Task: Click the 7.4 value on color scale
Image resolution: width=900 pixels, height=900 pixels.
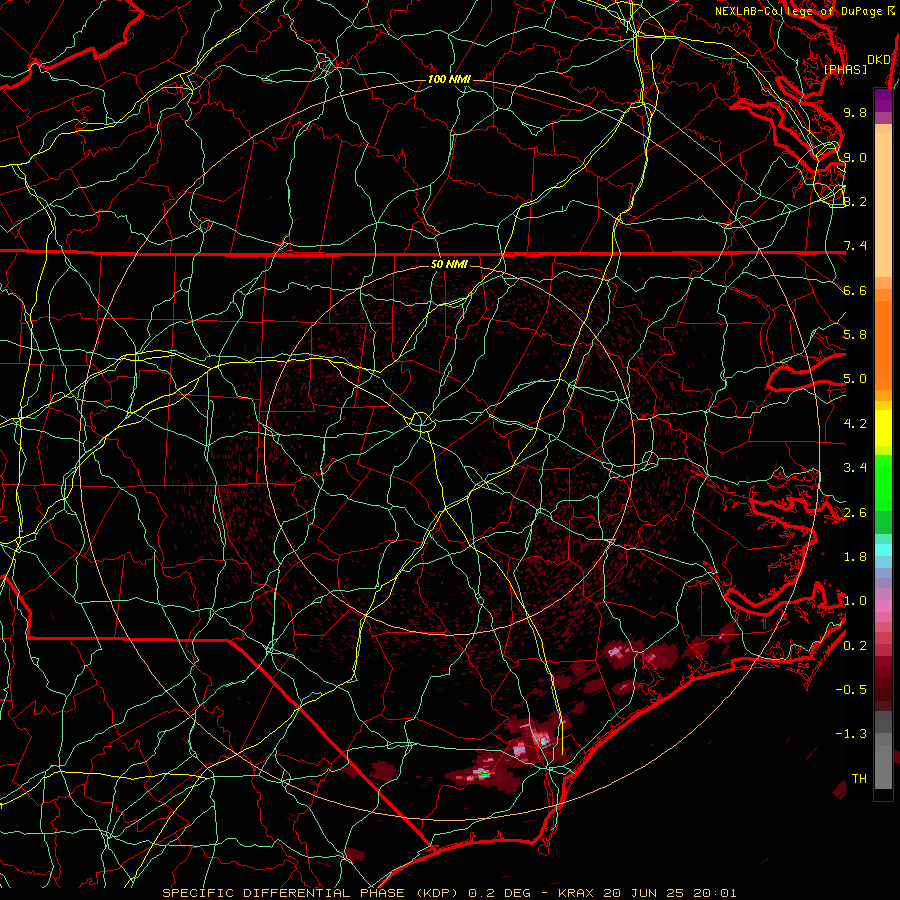Action: click(855, 246)
